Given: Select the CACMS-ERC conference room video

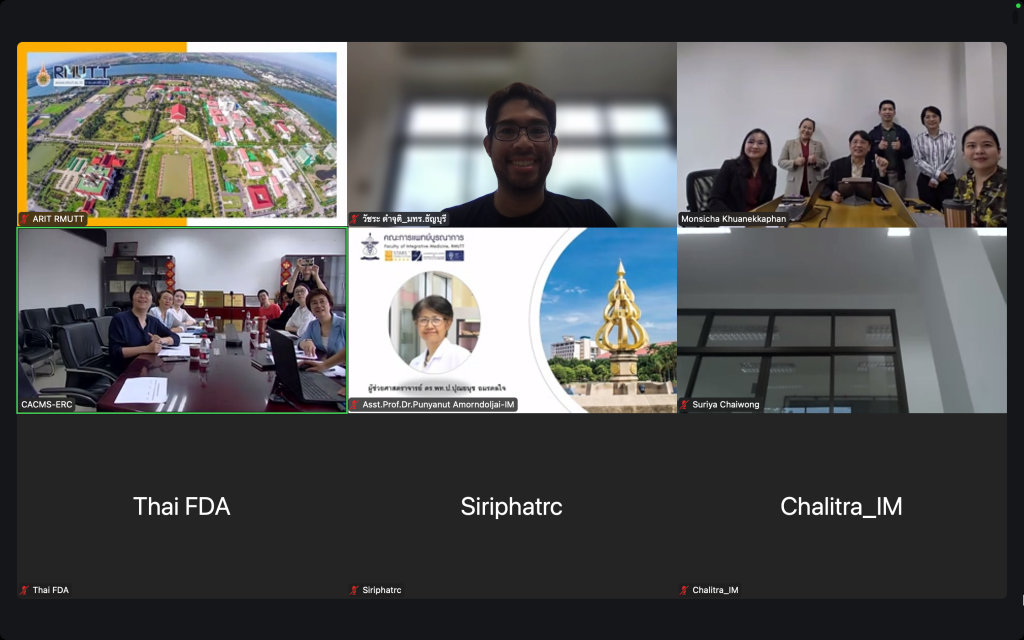Looking at the screenshot, I should 181,320.
